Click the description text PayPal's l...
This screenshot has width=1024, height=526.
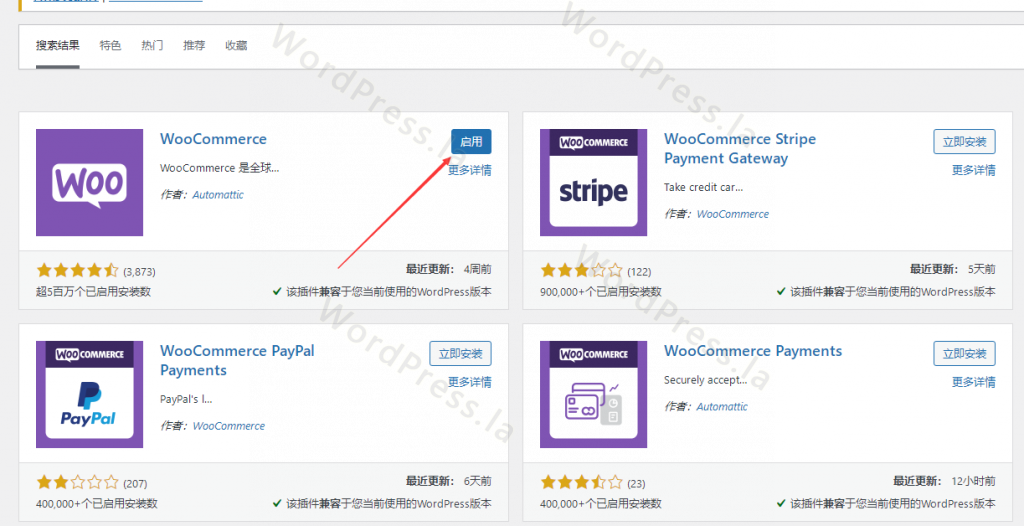coord(186,399)
